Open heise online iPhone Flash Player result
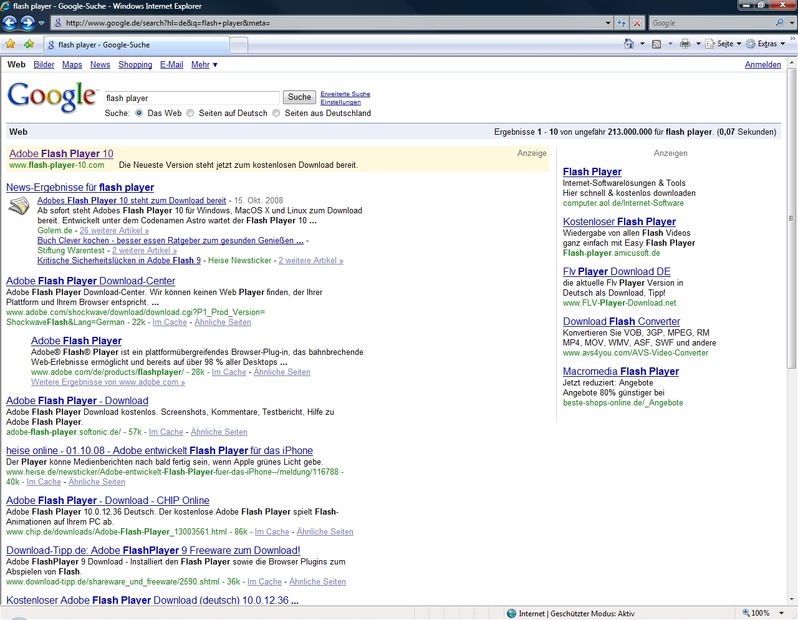 tap(159, 450)
